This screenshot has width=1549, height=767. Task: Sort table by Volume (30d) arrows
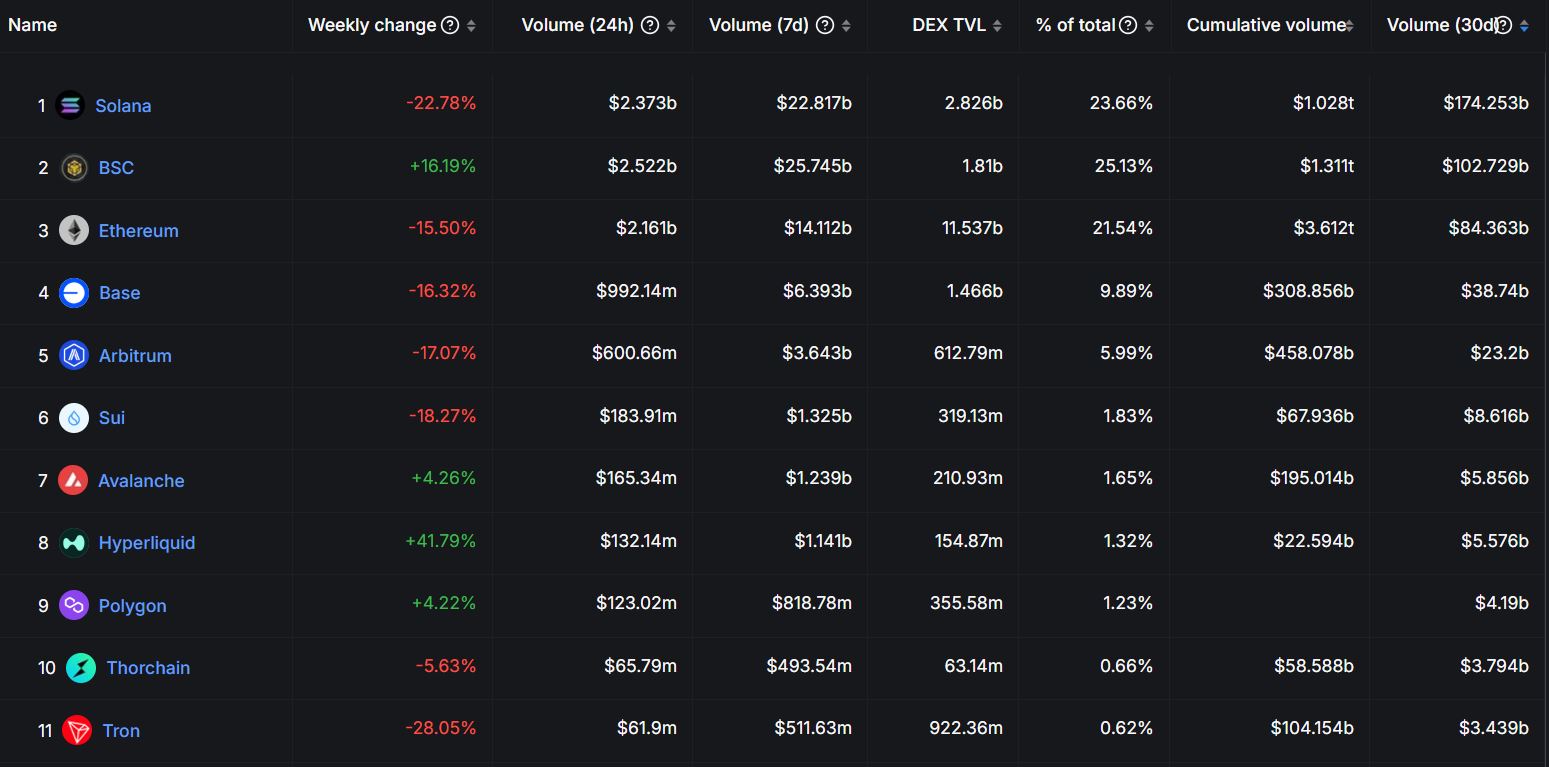pos(1524,26)
